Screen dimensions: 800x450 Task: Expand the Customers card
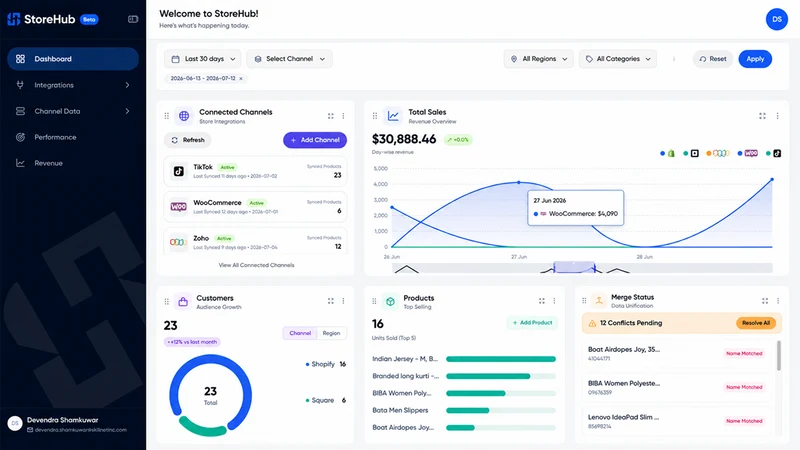point(331,301)
